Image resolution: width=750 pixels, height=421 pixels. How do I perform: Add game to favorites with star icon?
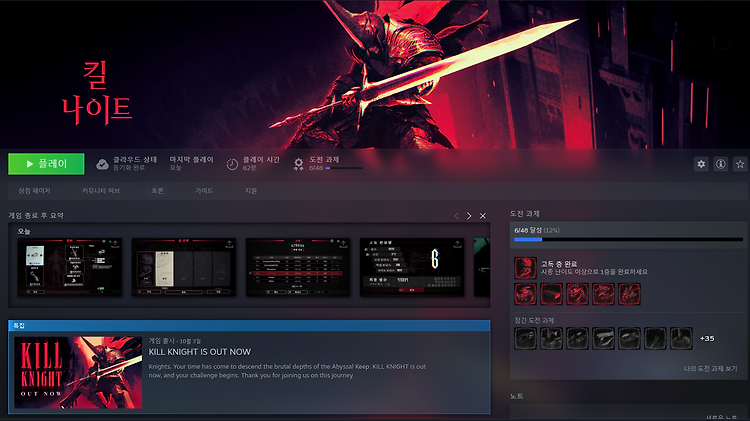(740, 164)
